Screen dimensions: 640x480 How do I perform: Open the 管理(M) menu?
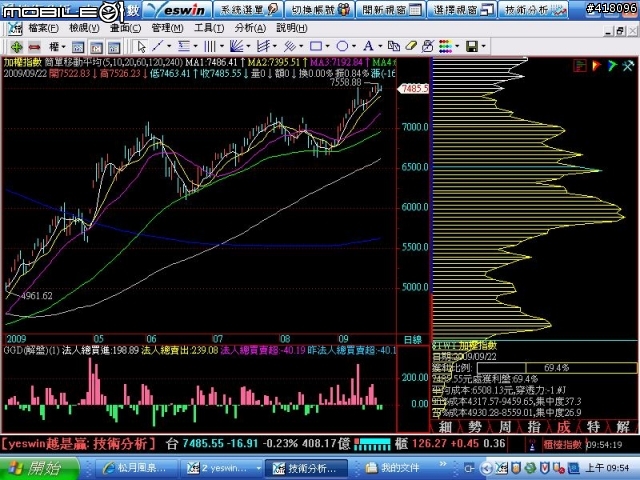[x=167, y=28]
